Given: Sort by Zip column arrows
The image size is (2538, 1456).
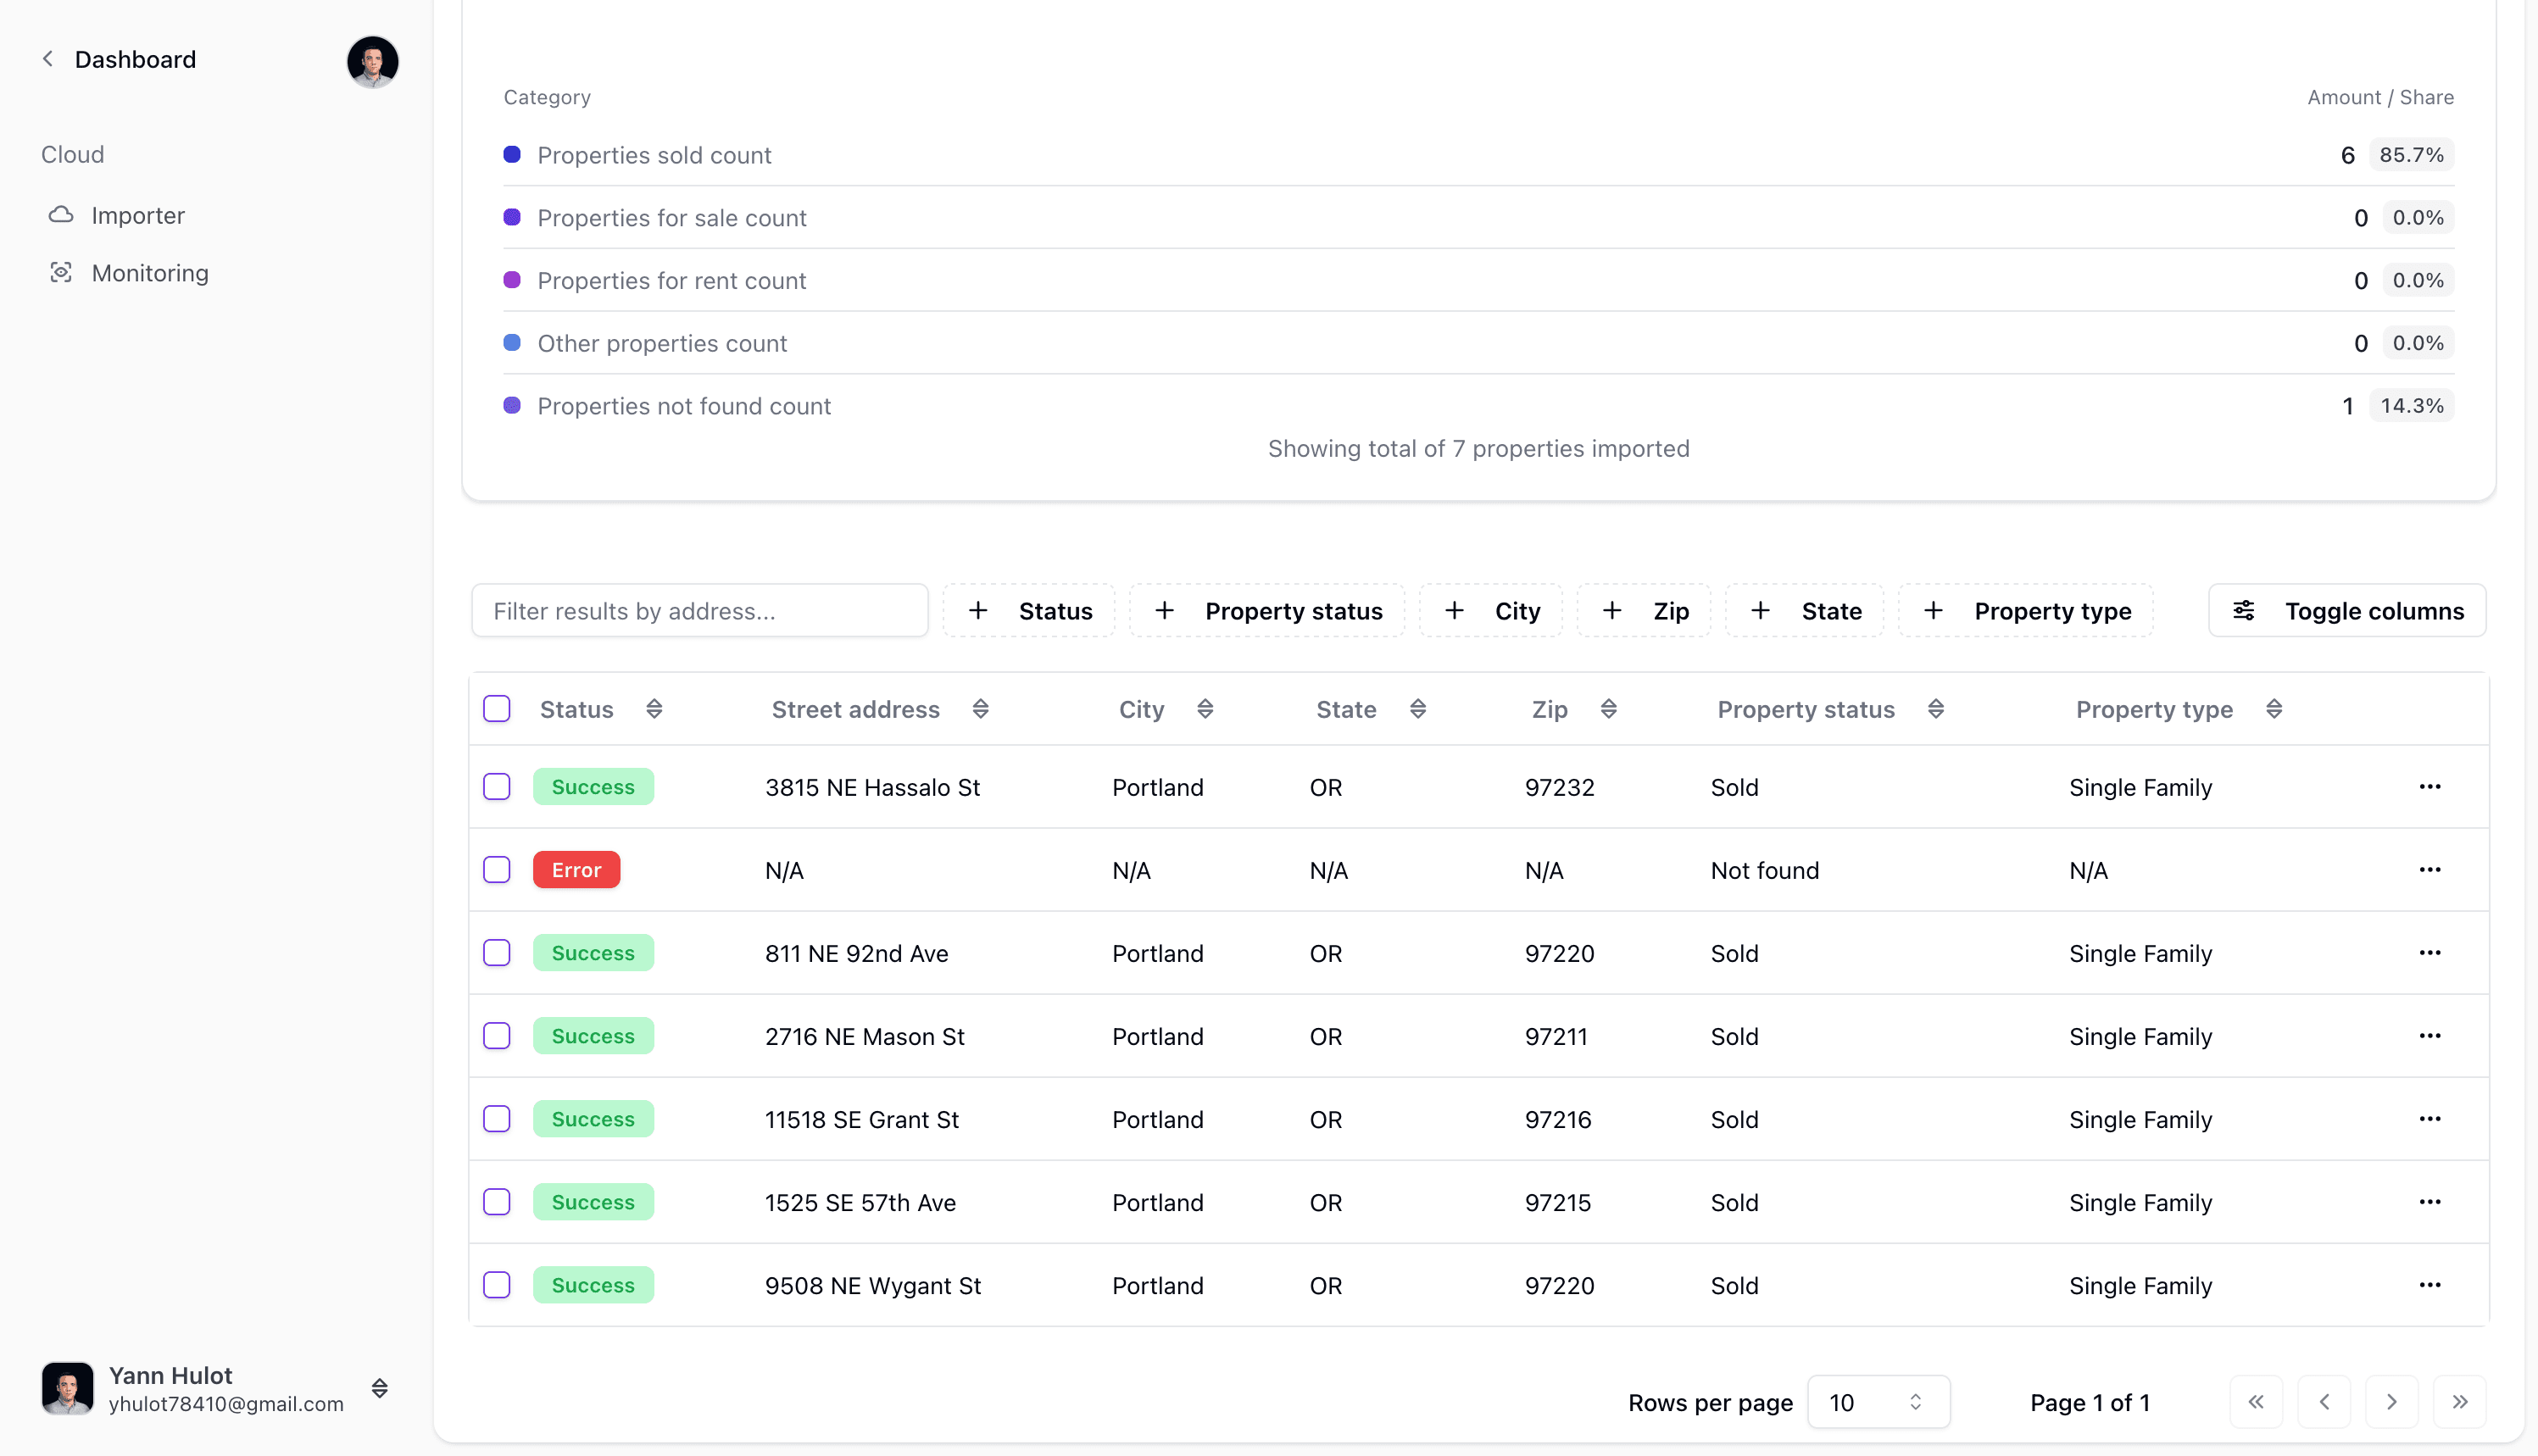Looking at the screenshot, I should coord(1608,709).
